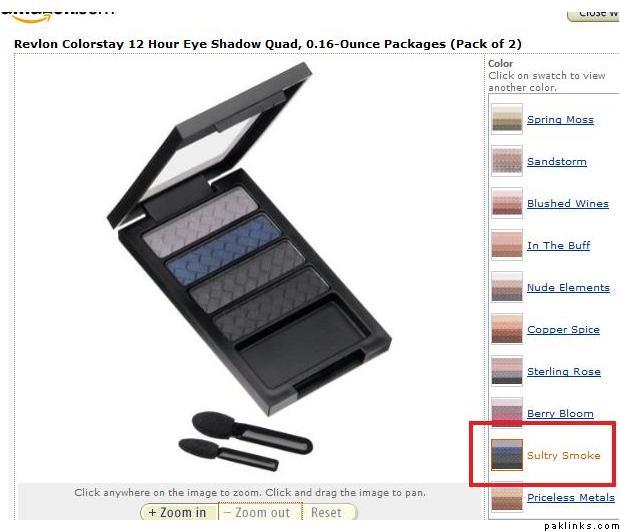This screenshot has height=532, width=620.
Task: Open the Spring Moss link
Action: tap(560, 119)
